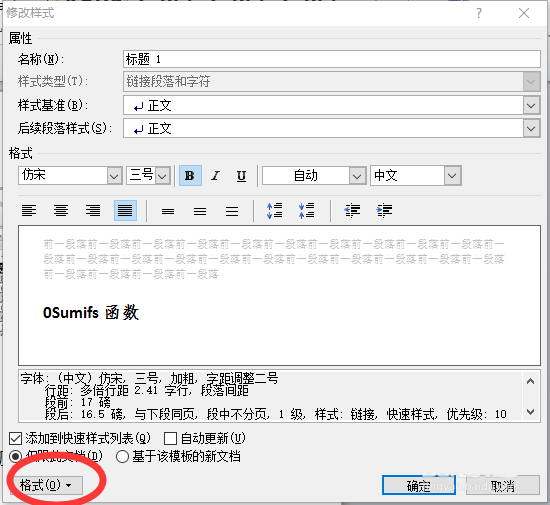Toggle Bold formatting button
This screenshot has width=550, height=505.
tap(190, 175)
